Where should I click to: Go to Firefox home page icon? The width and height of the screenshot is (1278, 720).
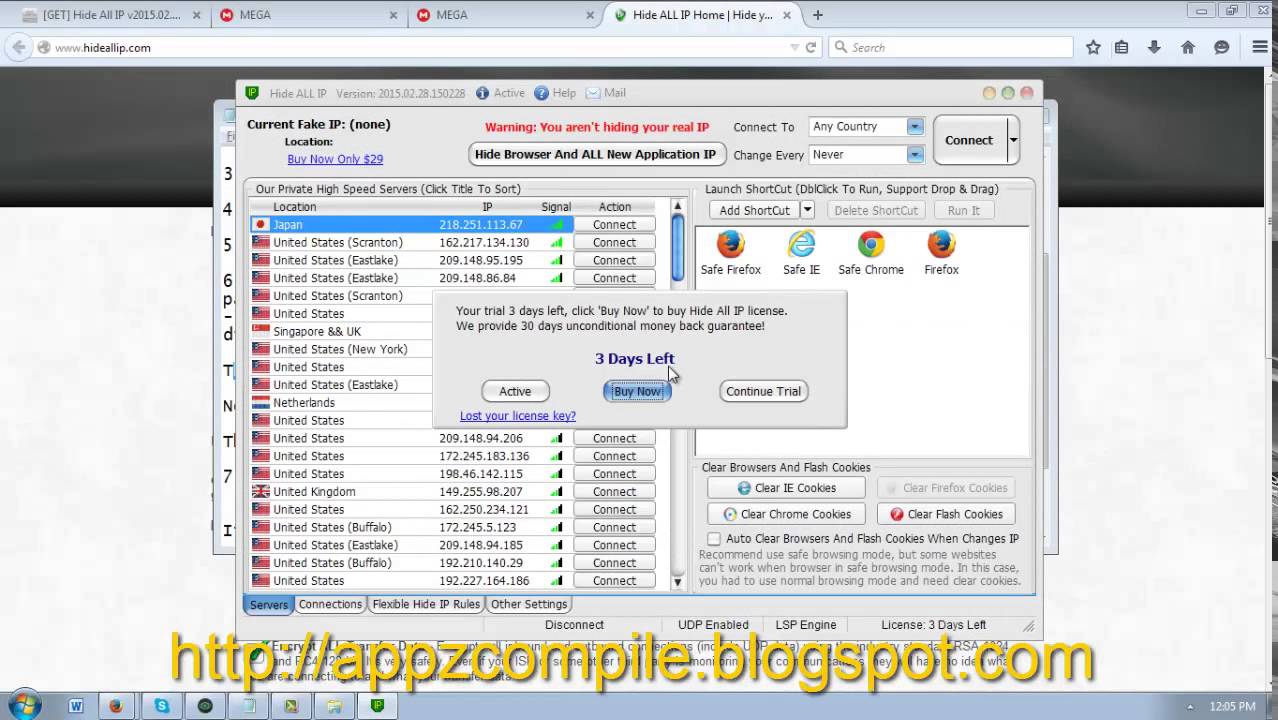(x=1188, y=47)
